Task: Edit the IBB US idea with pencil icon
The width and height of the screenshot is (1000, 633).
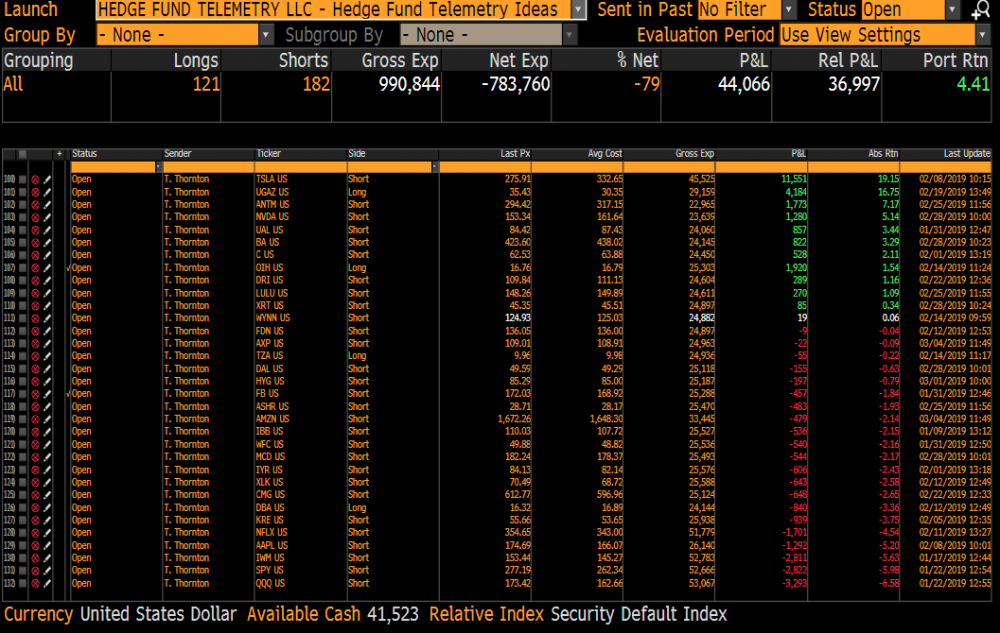Action: pos(47,432)
